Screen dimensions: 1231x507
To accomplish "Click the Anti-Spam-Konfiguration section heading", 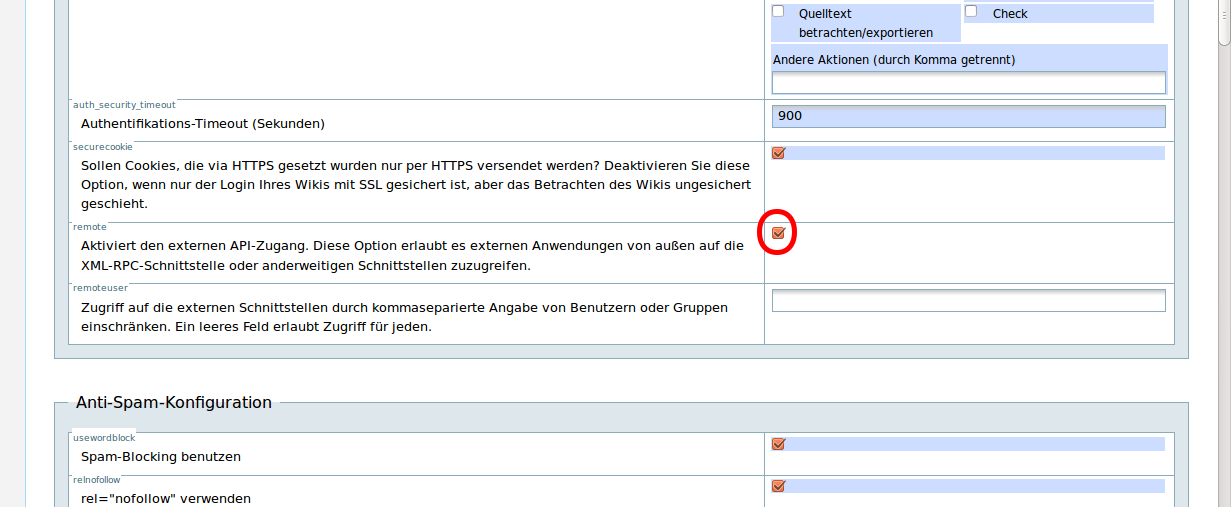I will (174, 403).
